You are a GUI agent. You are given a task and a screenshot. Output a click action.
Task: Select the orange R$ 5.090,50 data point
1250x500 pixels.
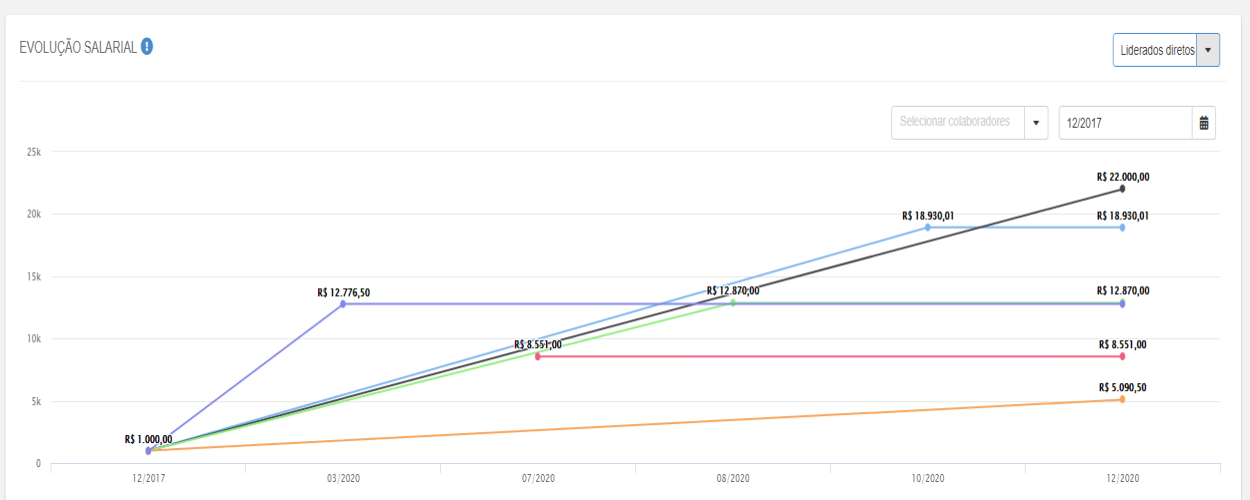click(x=1122, y=399)
